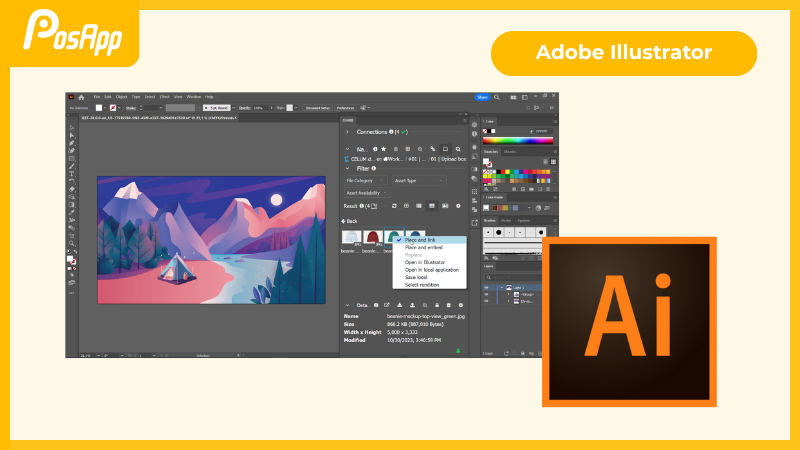Viewport: 800px width, 450px height.
Task: Switch Swatches panel to list view
Action: click(x=545, y=162)
